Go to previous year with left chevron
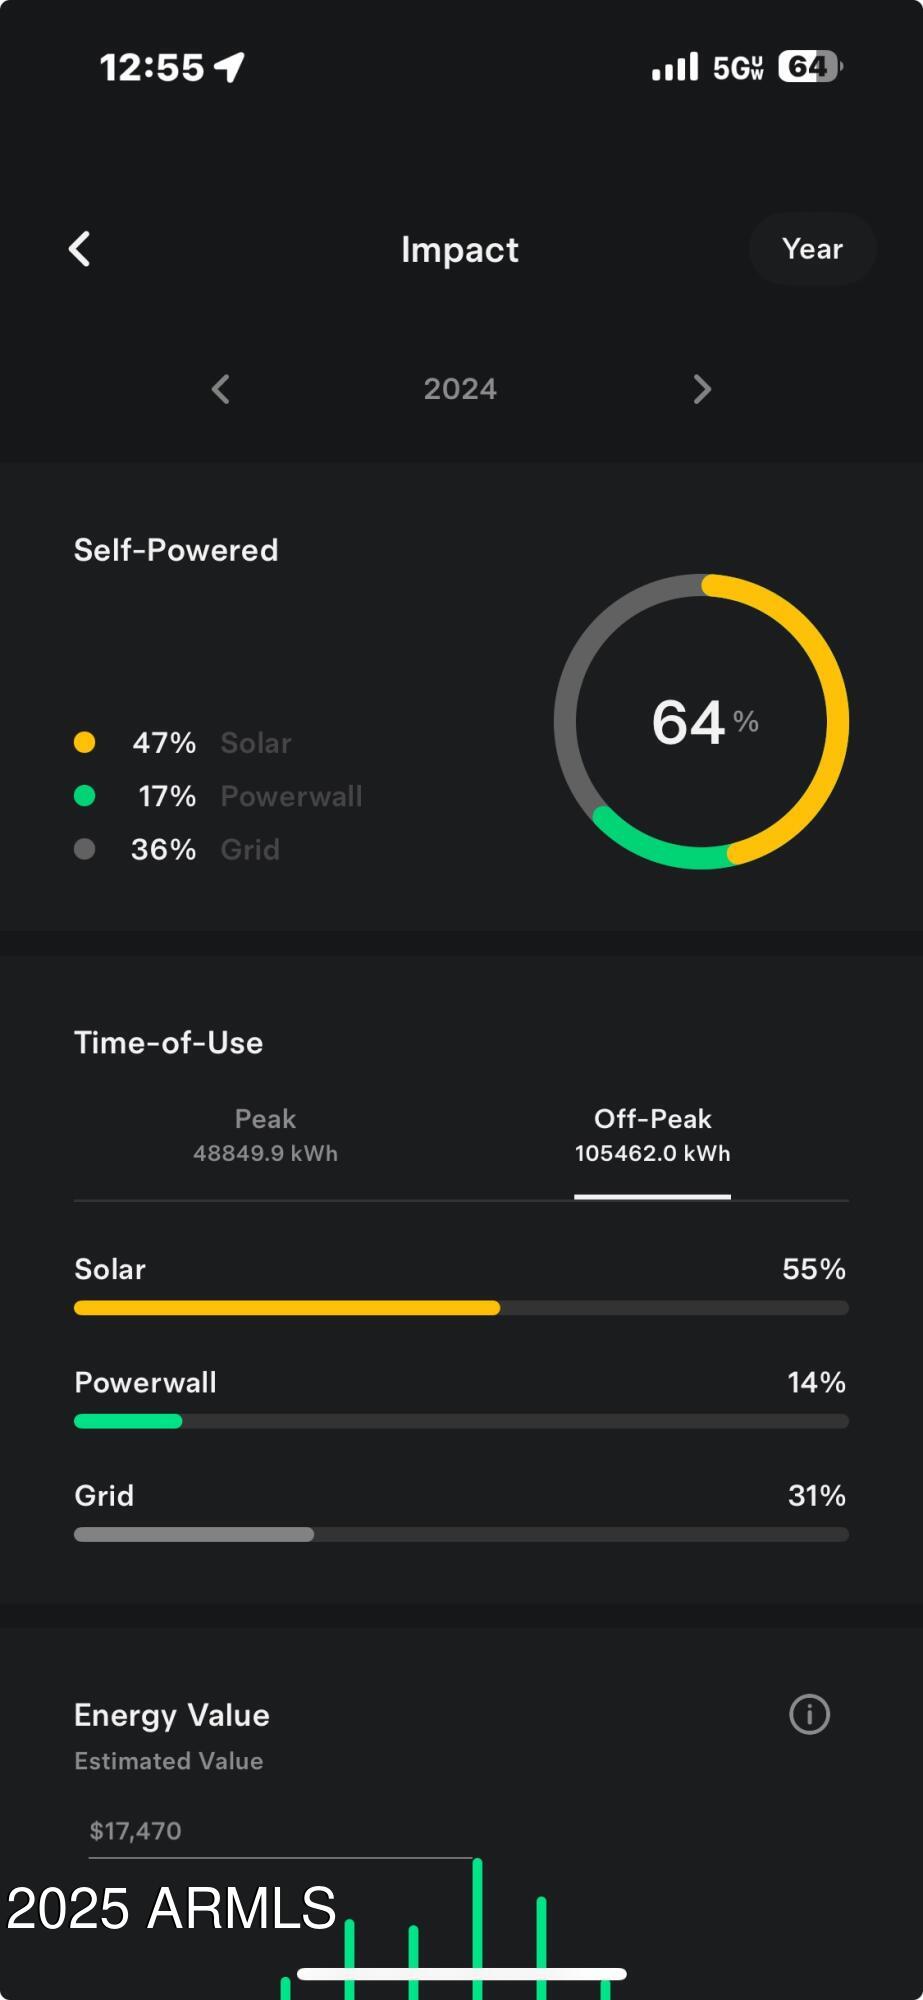Image resolution: width=923 pixels, height=2000 pixels. click(x=221, y=389)
